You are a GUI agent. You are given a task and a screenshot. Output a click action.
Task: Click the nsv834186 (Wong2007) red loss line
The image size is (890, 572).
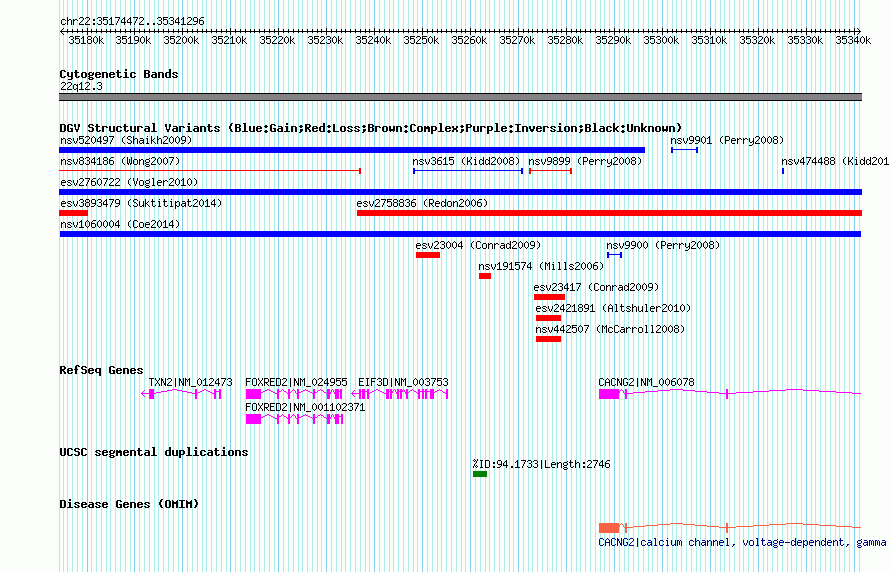210,171
